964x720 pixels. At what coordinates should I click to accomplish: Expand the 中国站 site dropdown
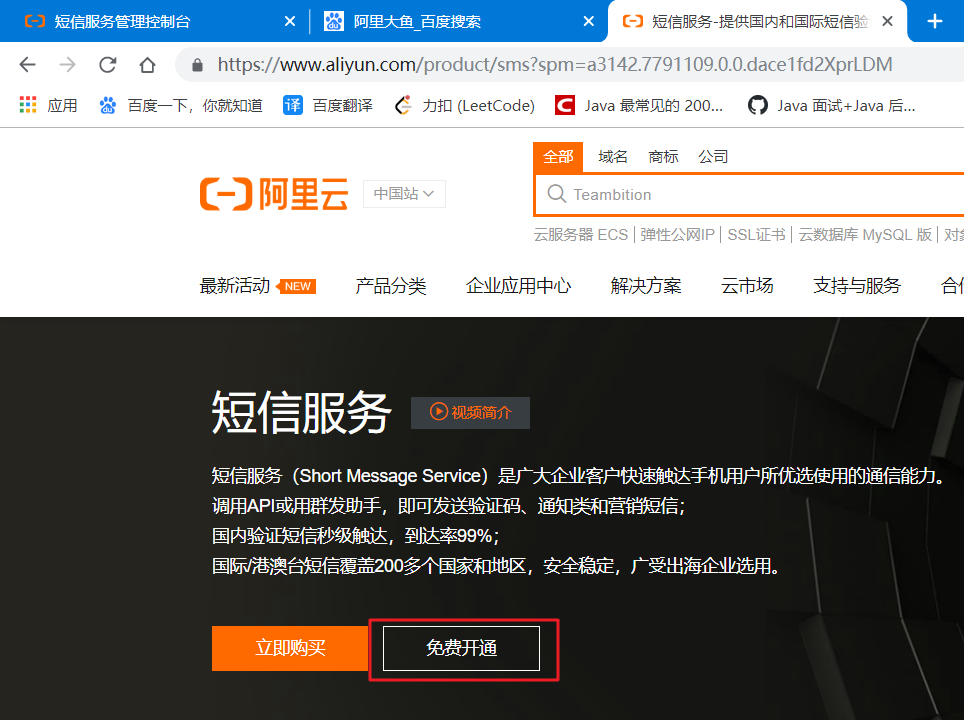pyautogui.click(x=404, y=194)
